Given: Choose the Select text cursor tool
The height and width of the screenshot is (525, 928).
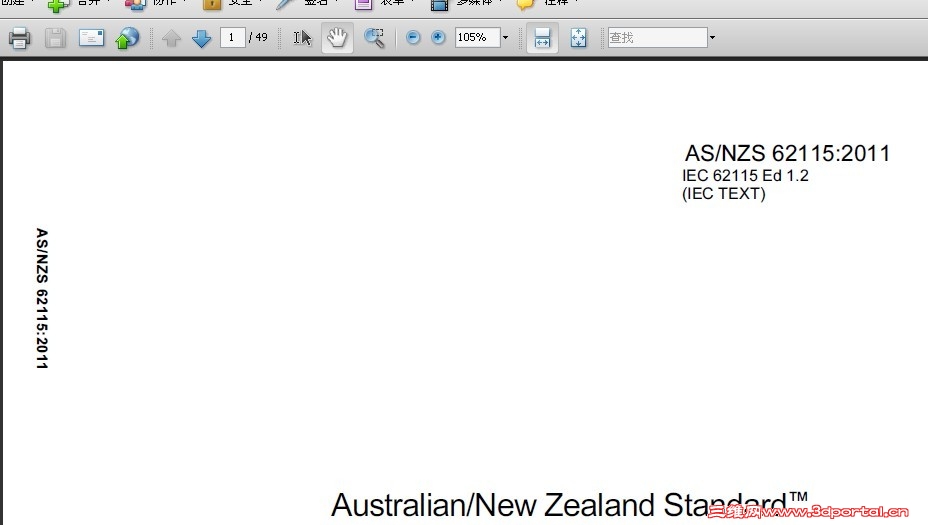Looking at the screenshot, I should (302, 38).
